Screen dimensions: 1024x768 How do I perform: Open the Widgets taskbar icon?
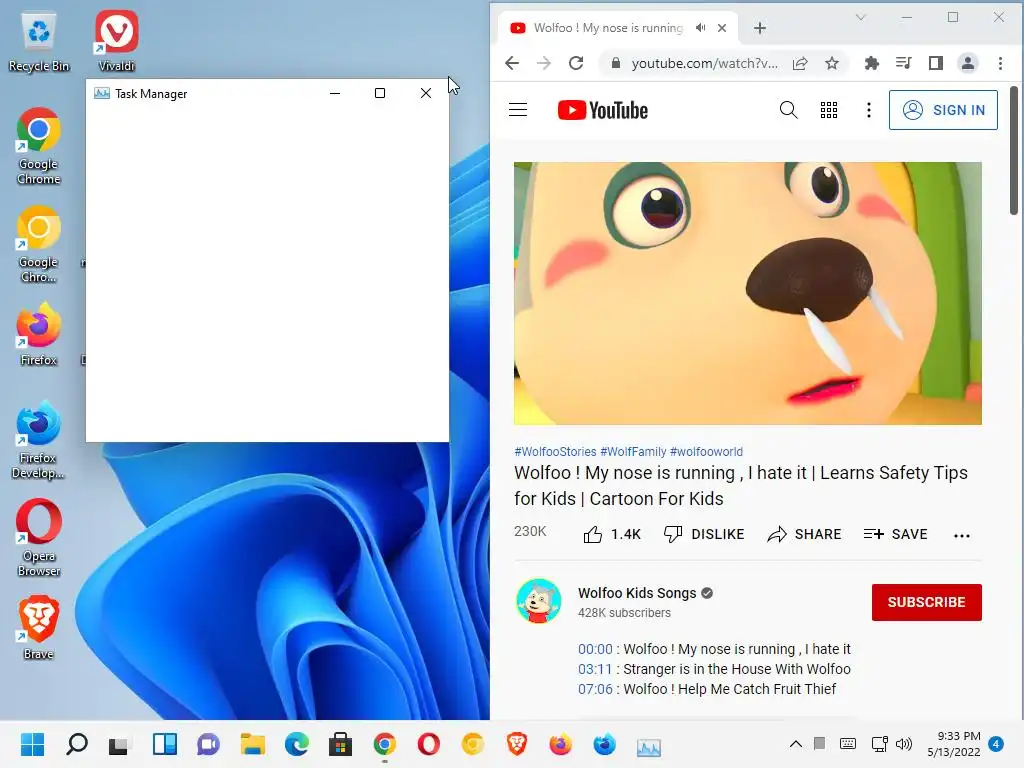click(165, 744)
